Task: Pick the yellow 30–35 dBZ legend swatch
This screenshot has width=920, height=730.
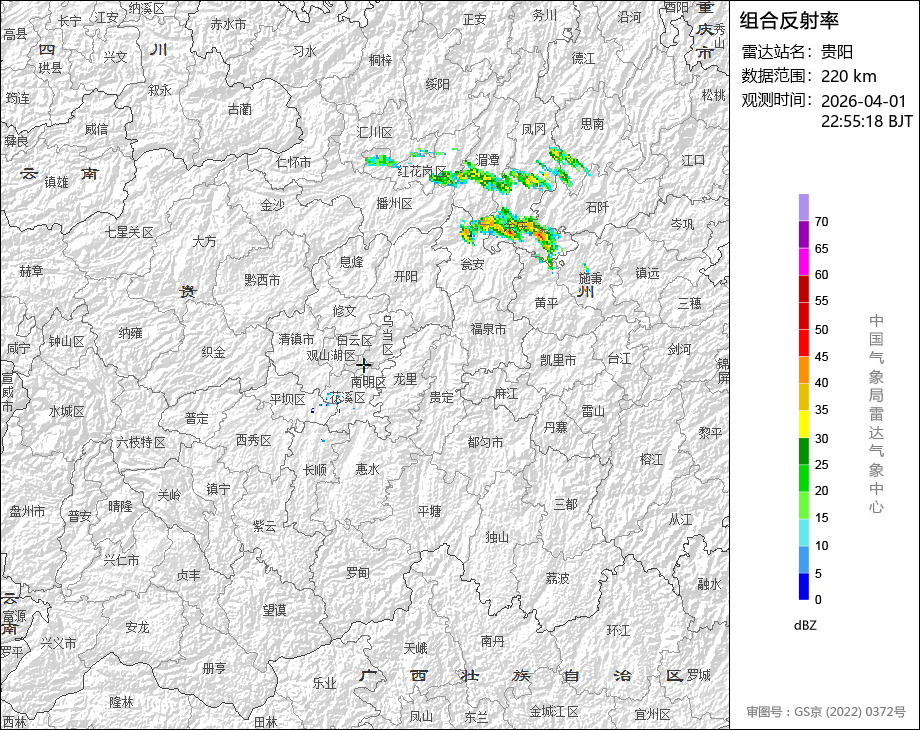Action: click(804, 424)
